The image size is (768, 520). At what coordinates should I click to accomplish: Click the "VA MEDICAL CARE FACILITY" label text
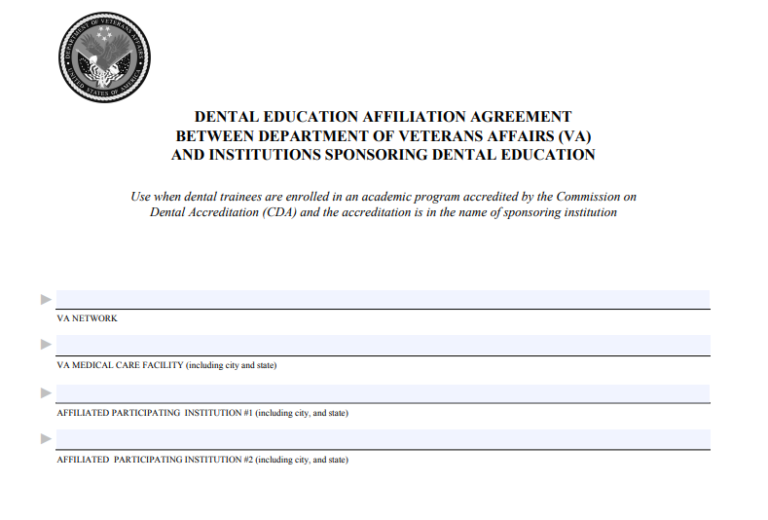pyautogui.click(x=120, y=365)
